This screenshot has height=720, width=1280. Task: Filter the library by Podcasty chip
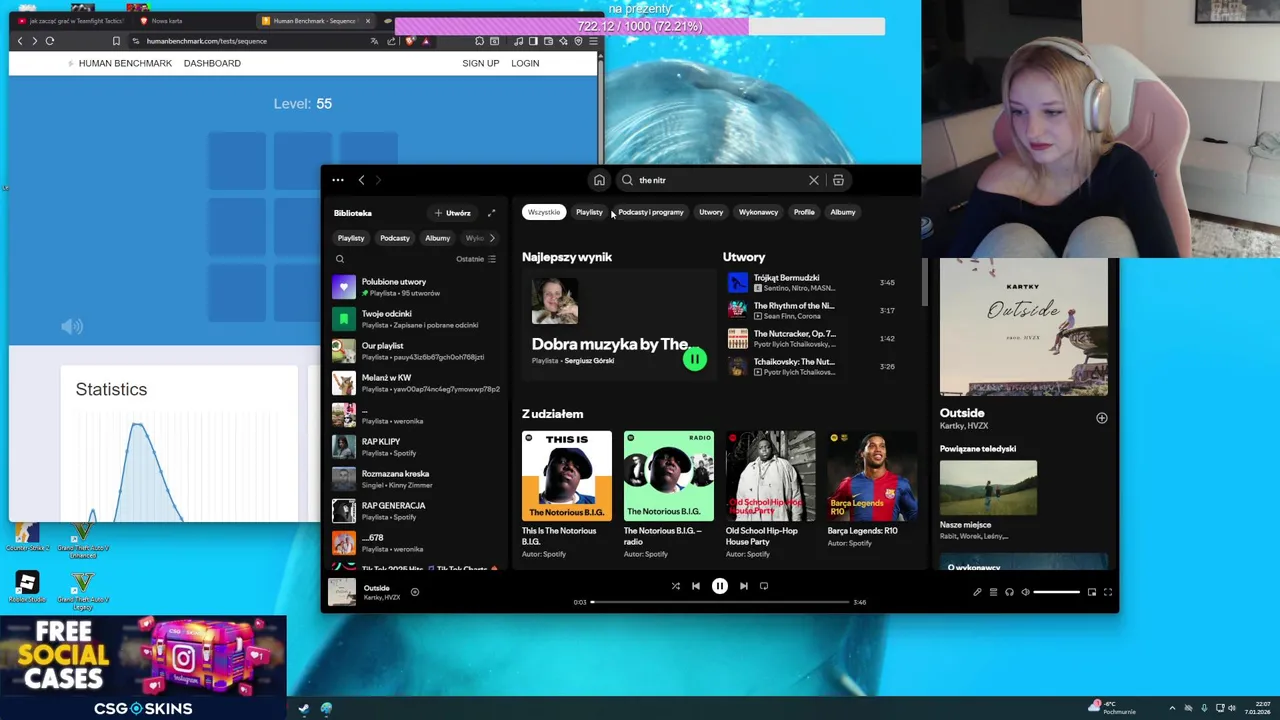coord(395,238)
